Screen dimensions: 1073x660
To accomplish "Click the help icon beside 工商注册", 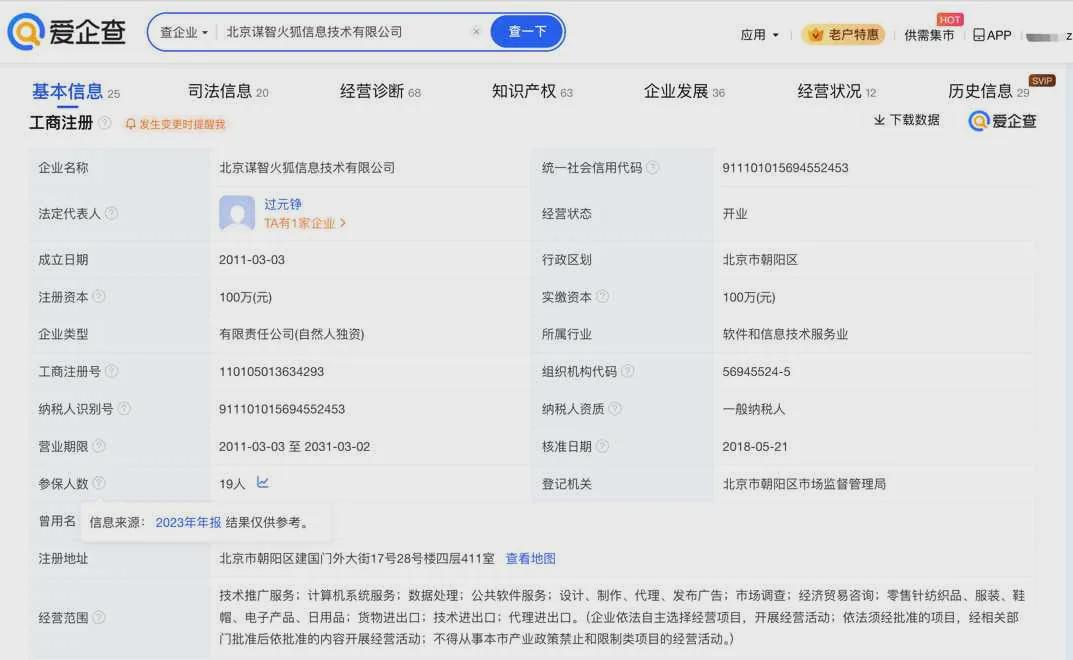I will point(105,123).
